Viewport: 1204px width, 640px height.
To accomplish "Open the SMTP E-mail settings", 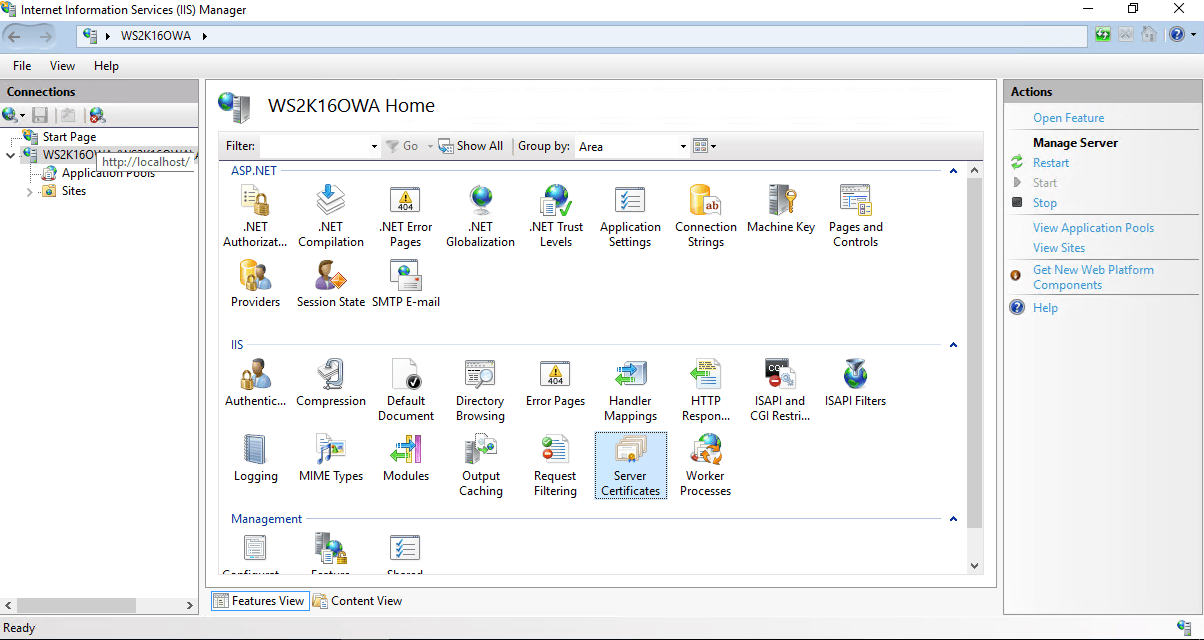I will point(405,282).
